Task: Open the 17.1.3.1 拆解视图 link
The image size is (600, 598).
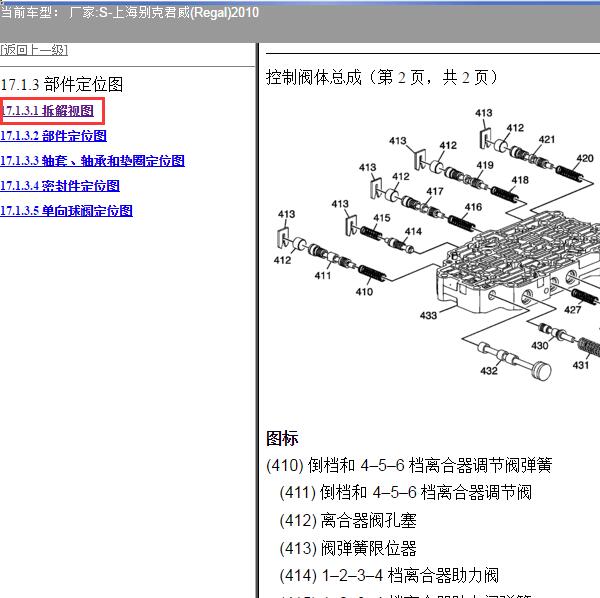Action: click(x=47, y=111)
